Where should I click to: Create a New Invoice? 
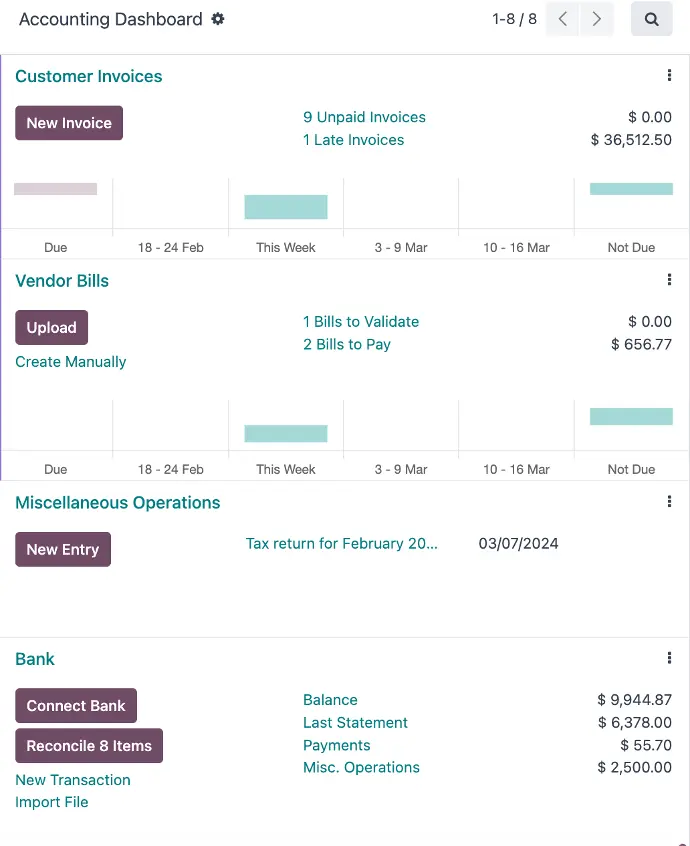[69, 123]
